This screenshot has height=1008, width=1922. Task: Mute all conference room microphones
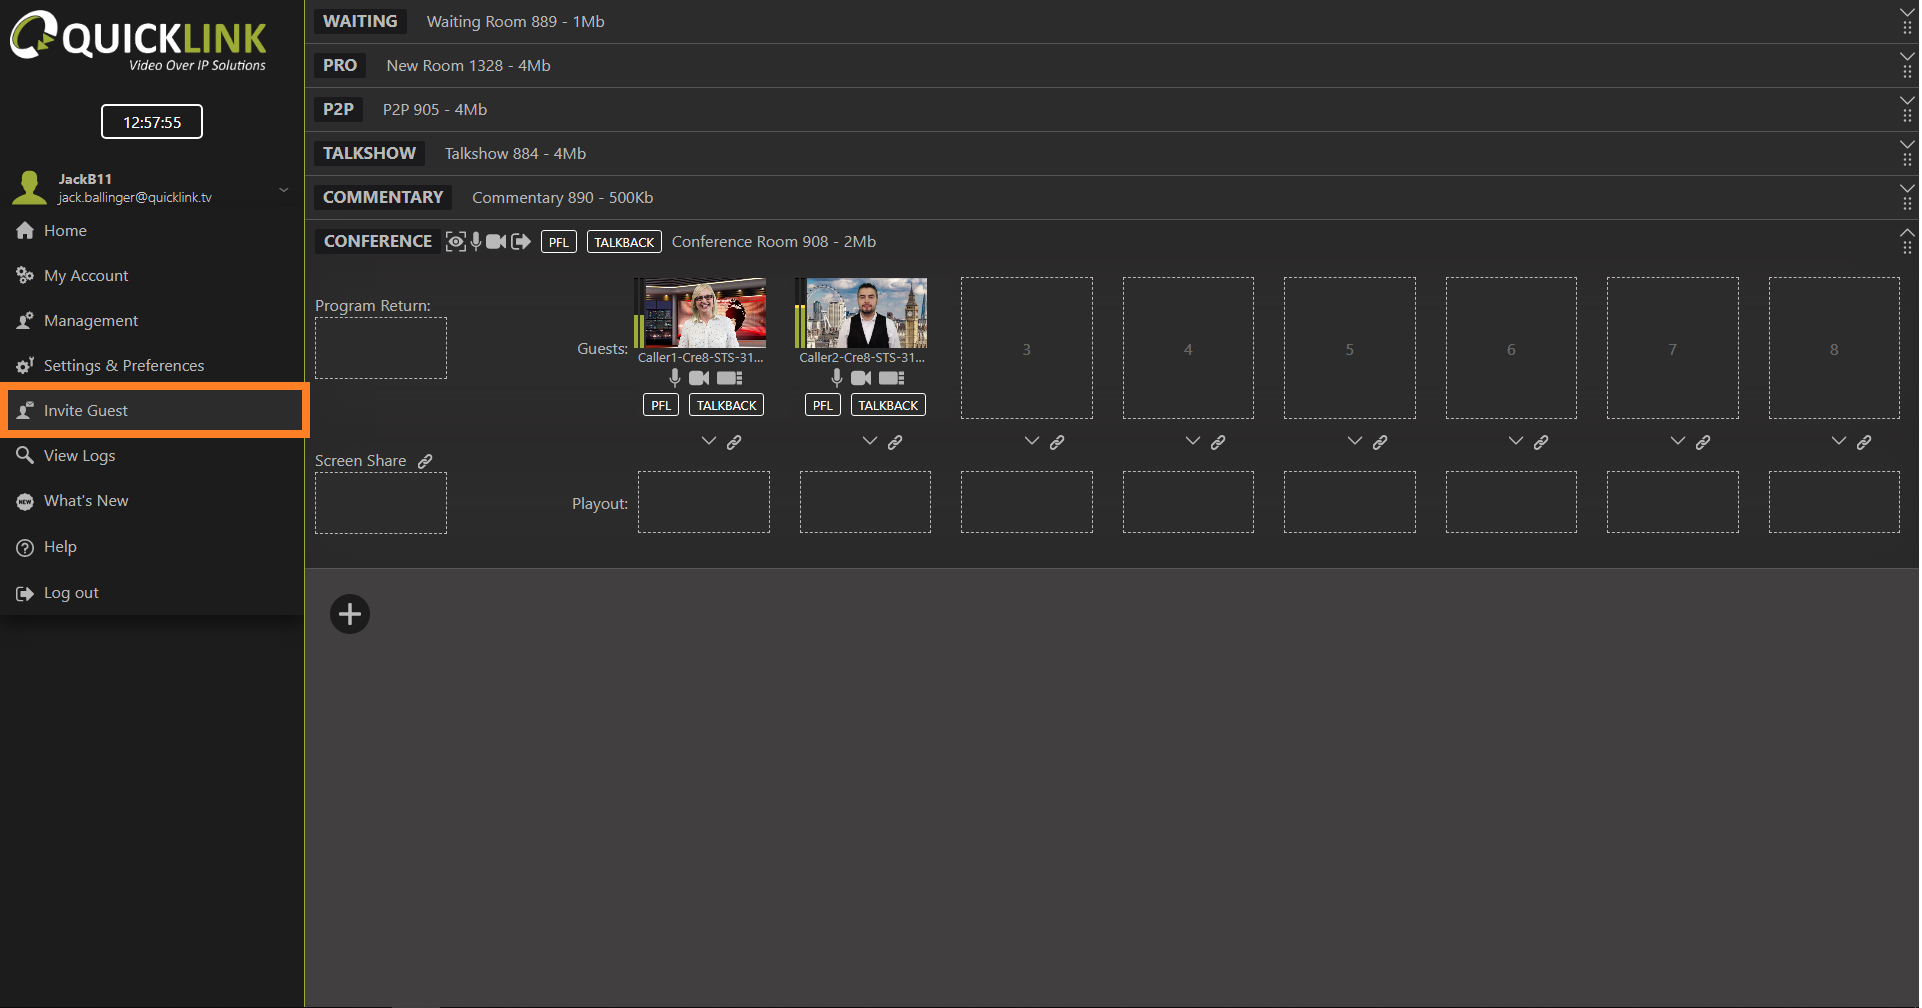pos(476,241)
